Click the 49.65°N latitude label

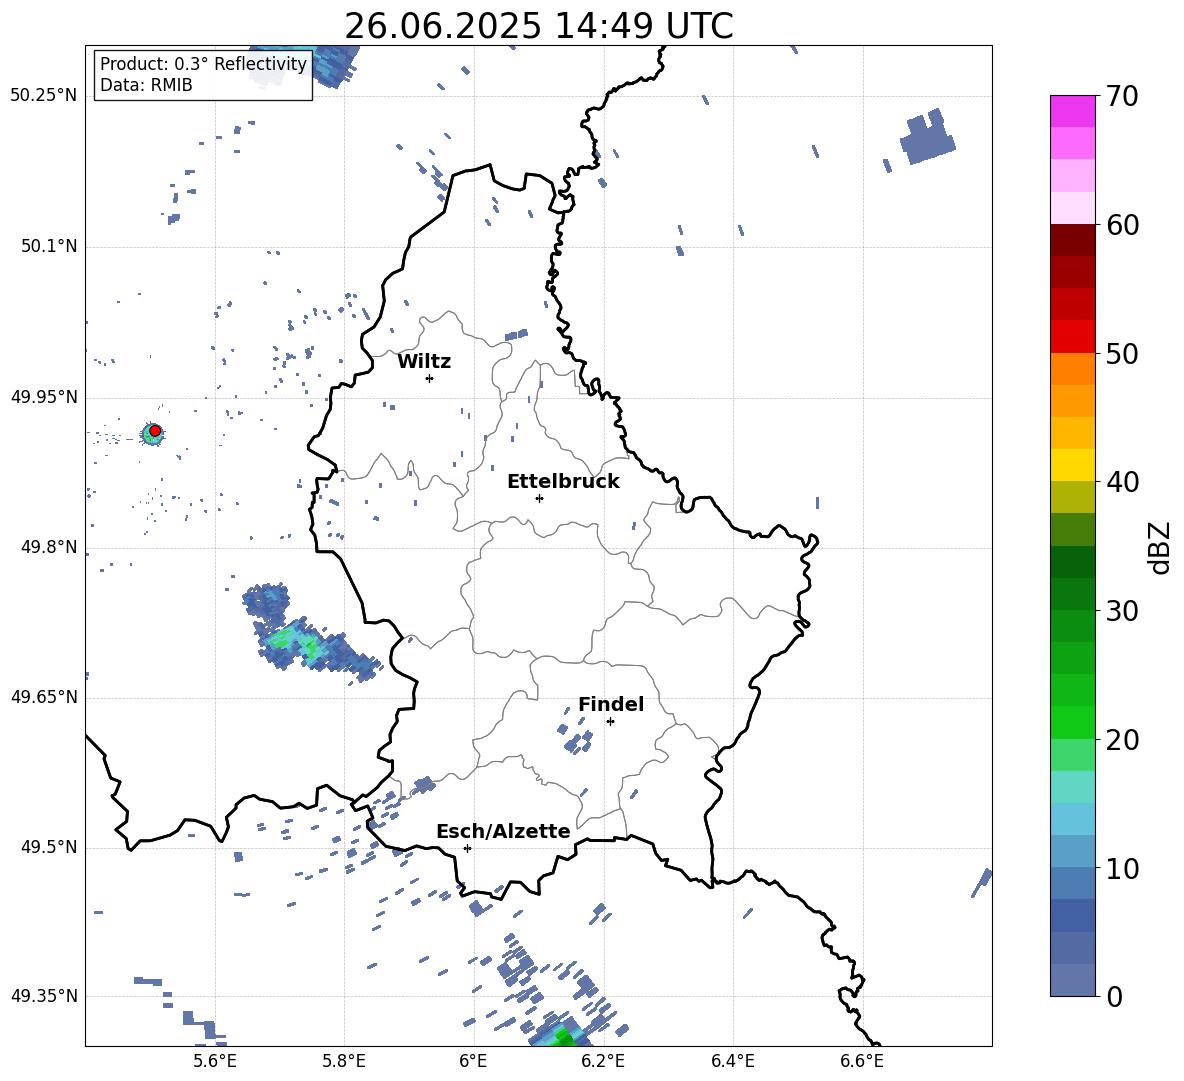tap(44, 696)
